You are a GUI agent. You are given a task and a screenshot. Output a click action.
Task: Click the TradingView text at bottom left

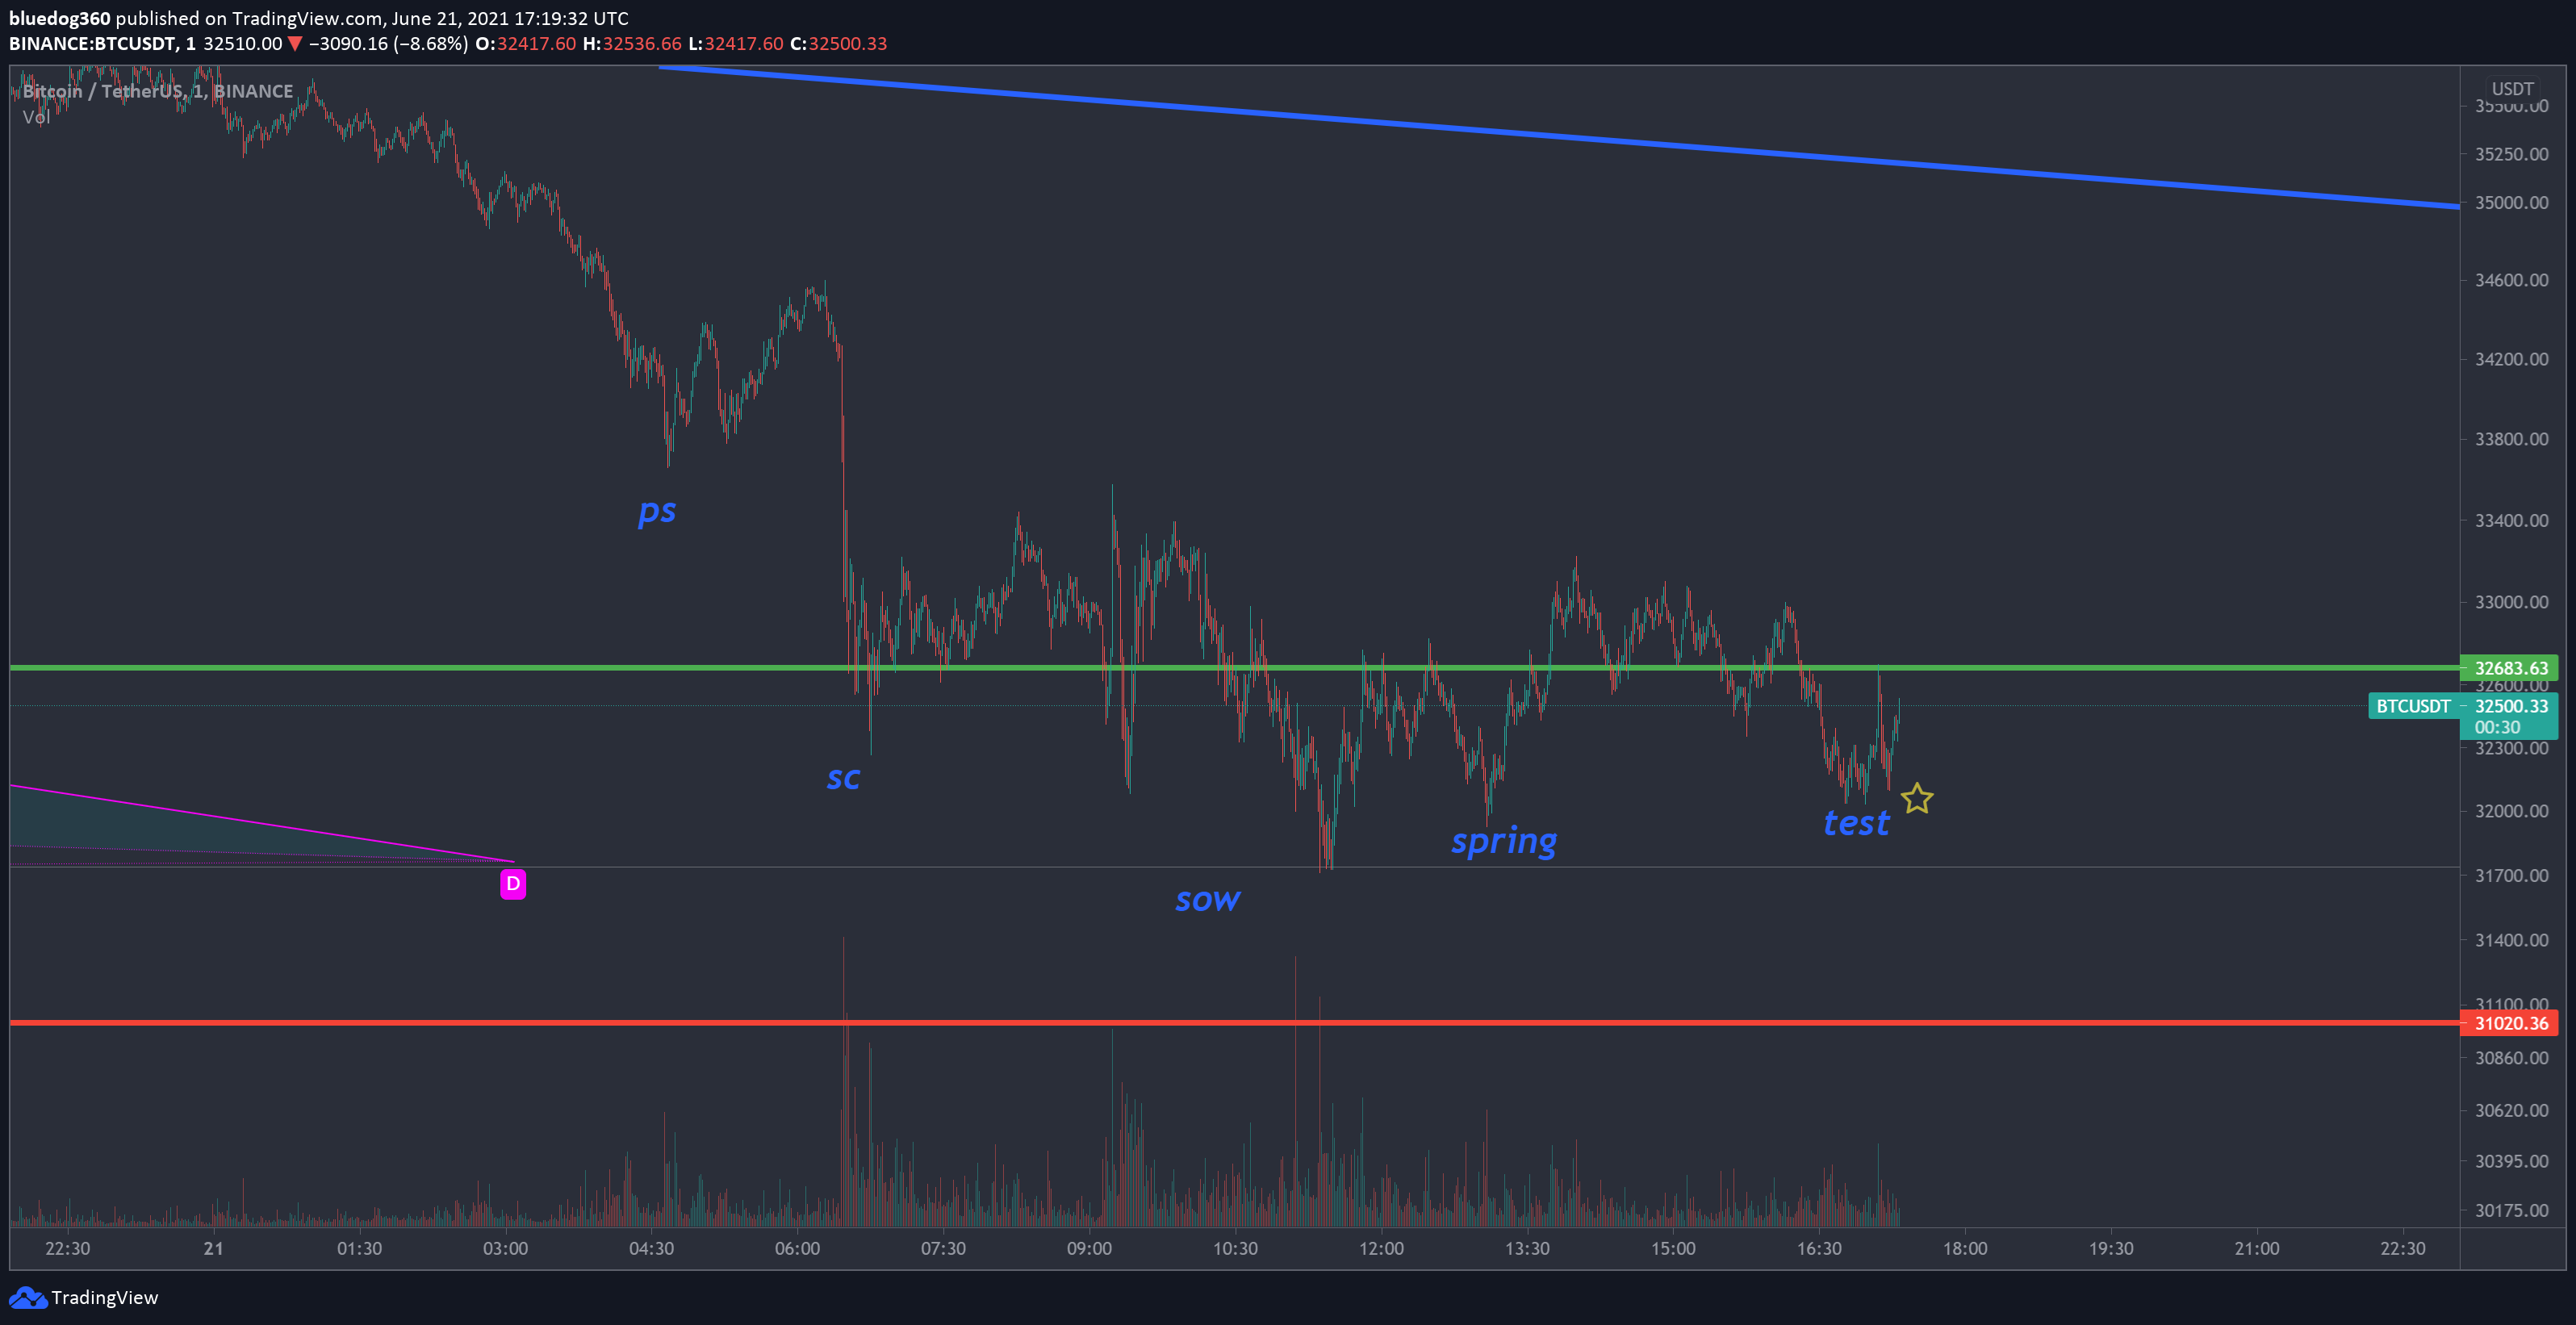tap(104, 1297)
